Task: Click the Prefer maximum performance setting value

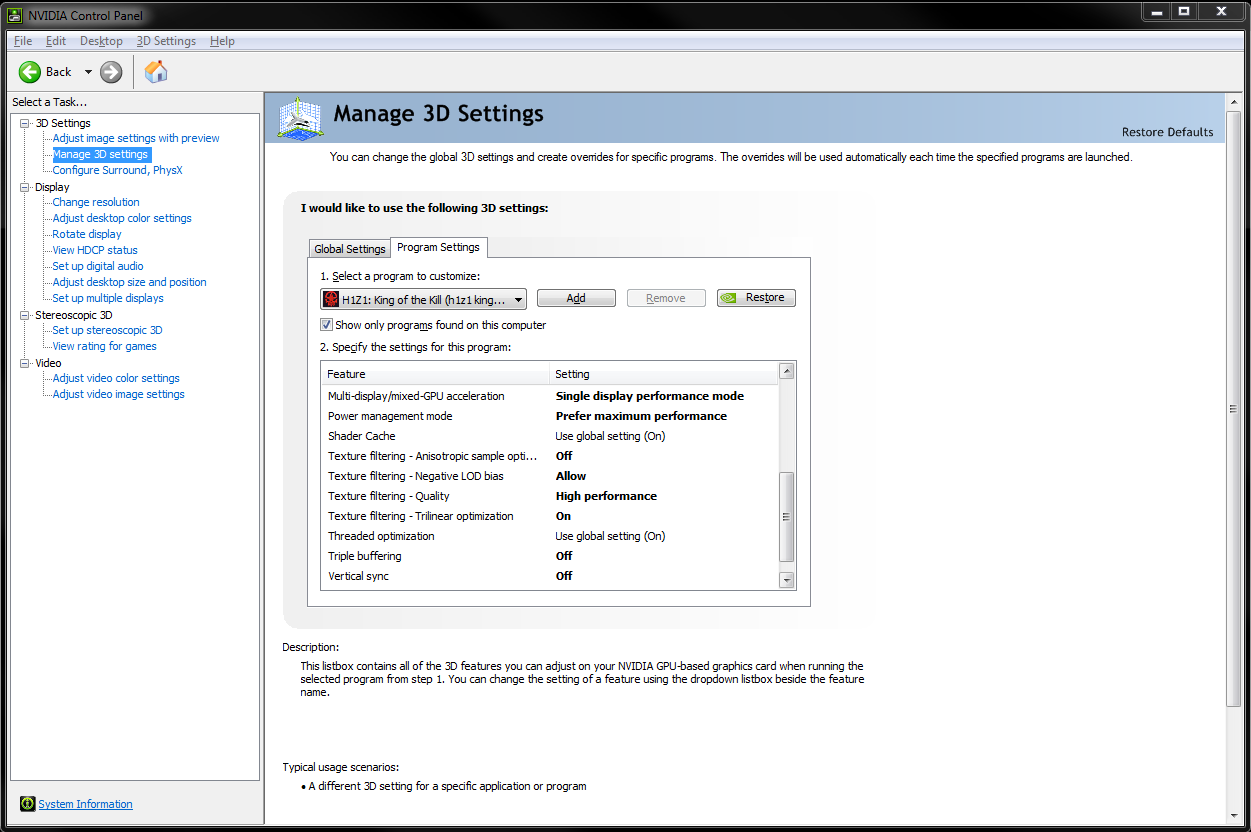Action: pos(641,416)
